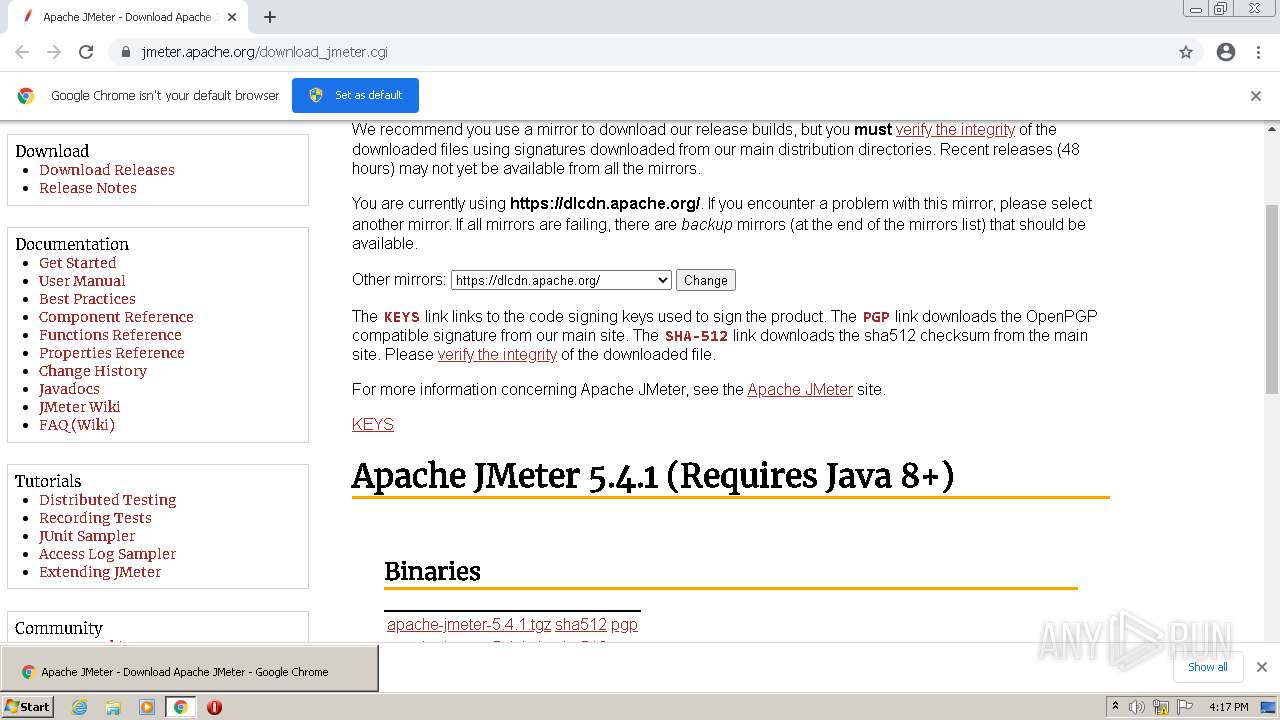The width and height of the screenshot is (1280, 720).
Task: Close the Apache JMeter tab
Action: point(232,17)
